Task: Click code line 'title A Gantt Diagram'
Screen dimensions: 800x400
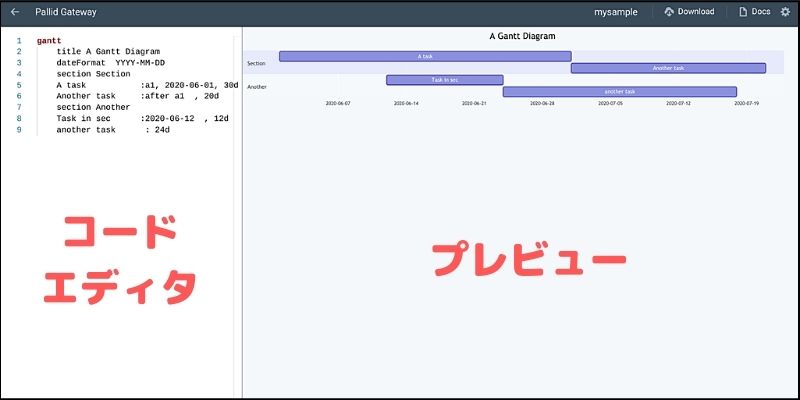Action: [x=108, y=52]
